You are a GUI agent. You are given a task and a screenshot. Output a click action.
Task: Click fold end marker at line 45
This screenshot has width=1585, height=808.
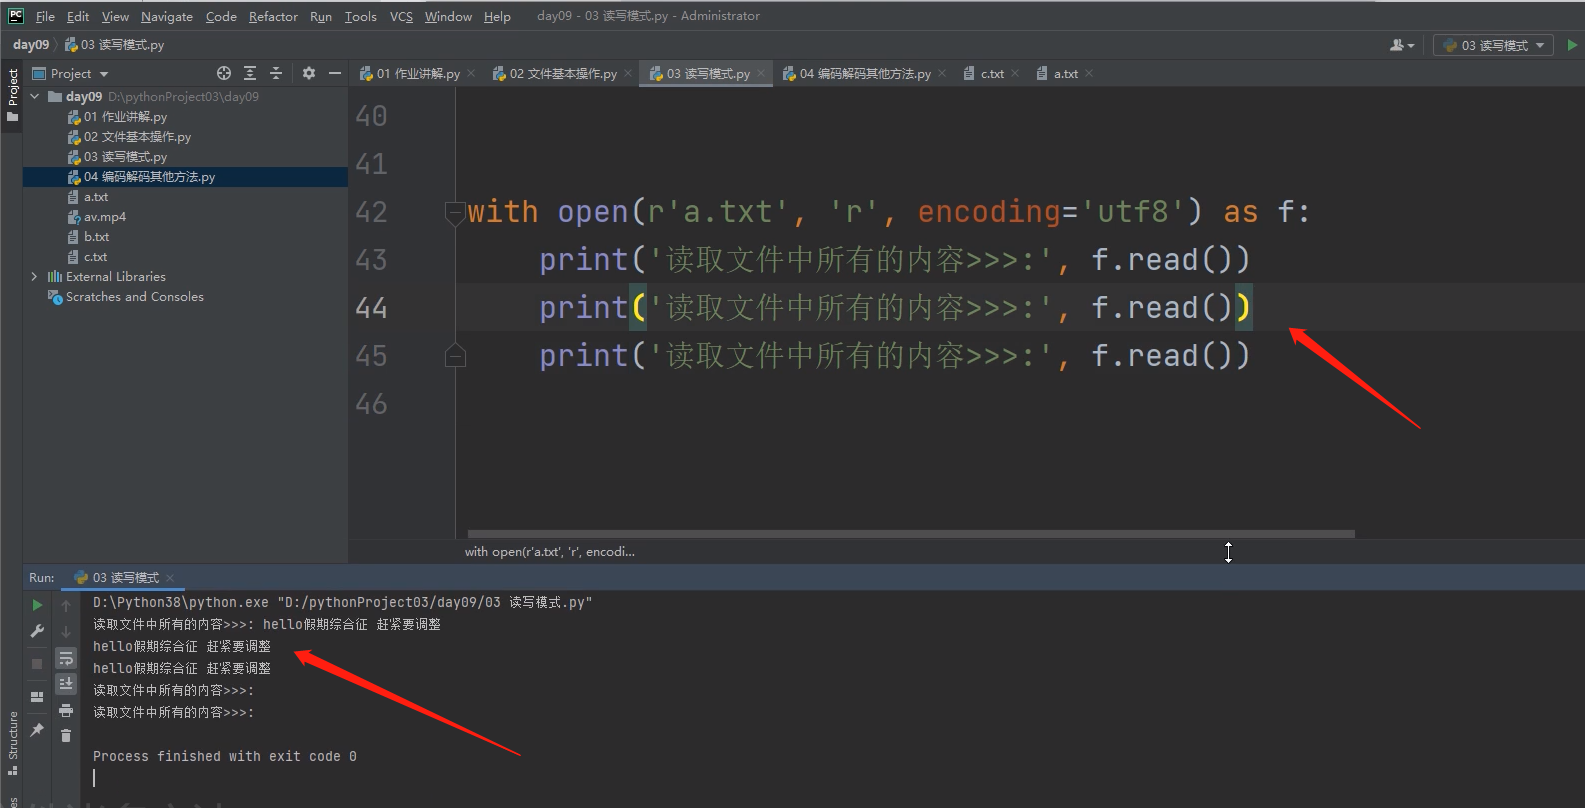(x=455, y=356)
